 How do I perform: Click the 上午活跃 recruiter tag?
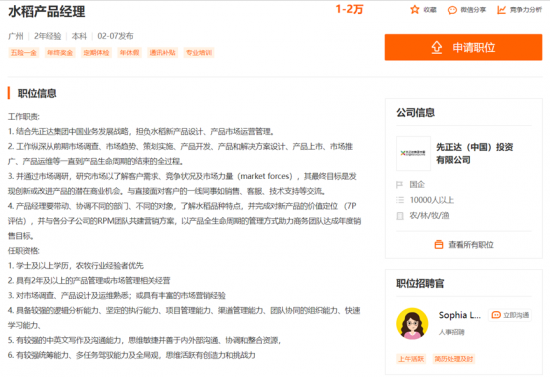tap(411, 359)
